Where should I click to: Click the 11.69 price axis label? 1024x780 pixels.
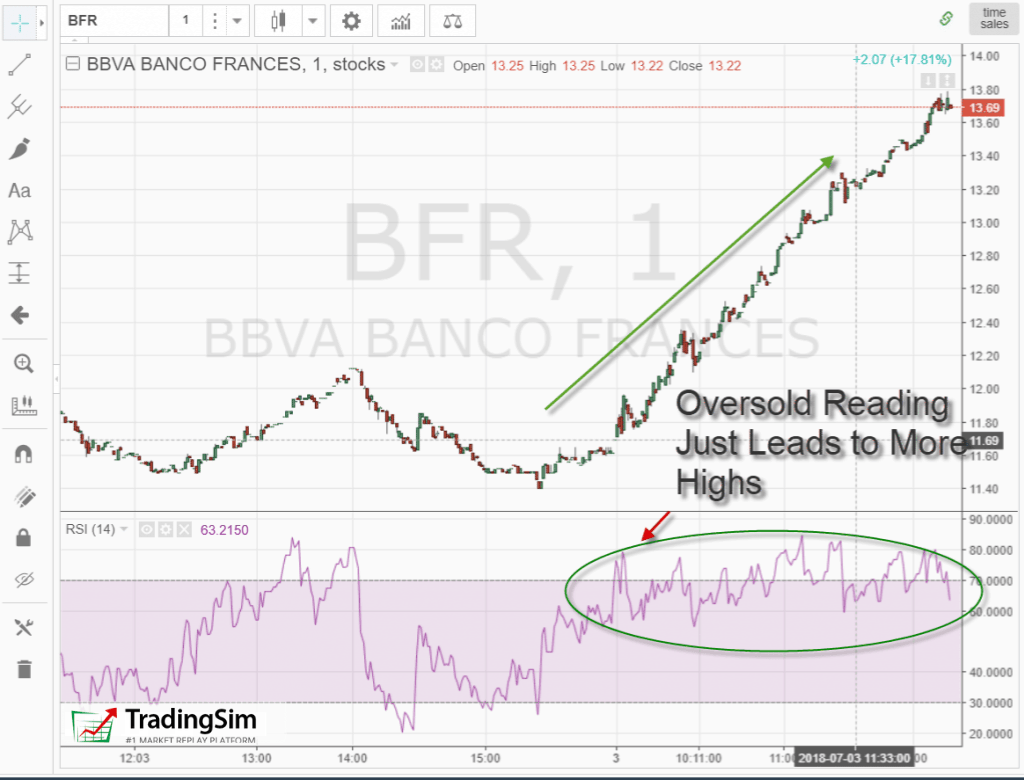(984, 441)
